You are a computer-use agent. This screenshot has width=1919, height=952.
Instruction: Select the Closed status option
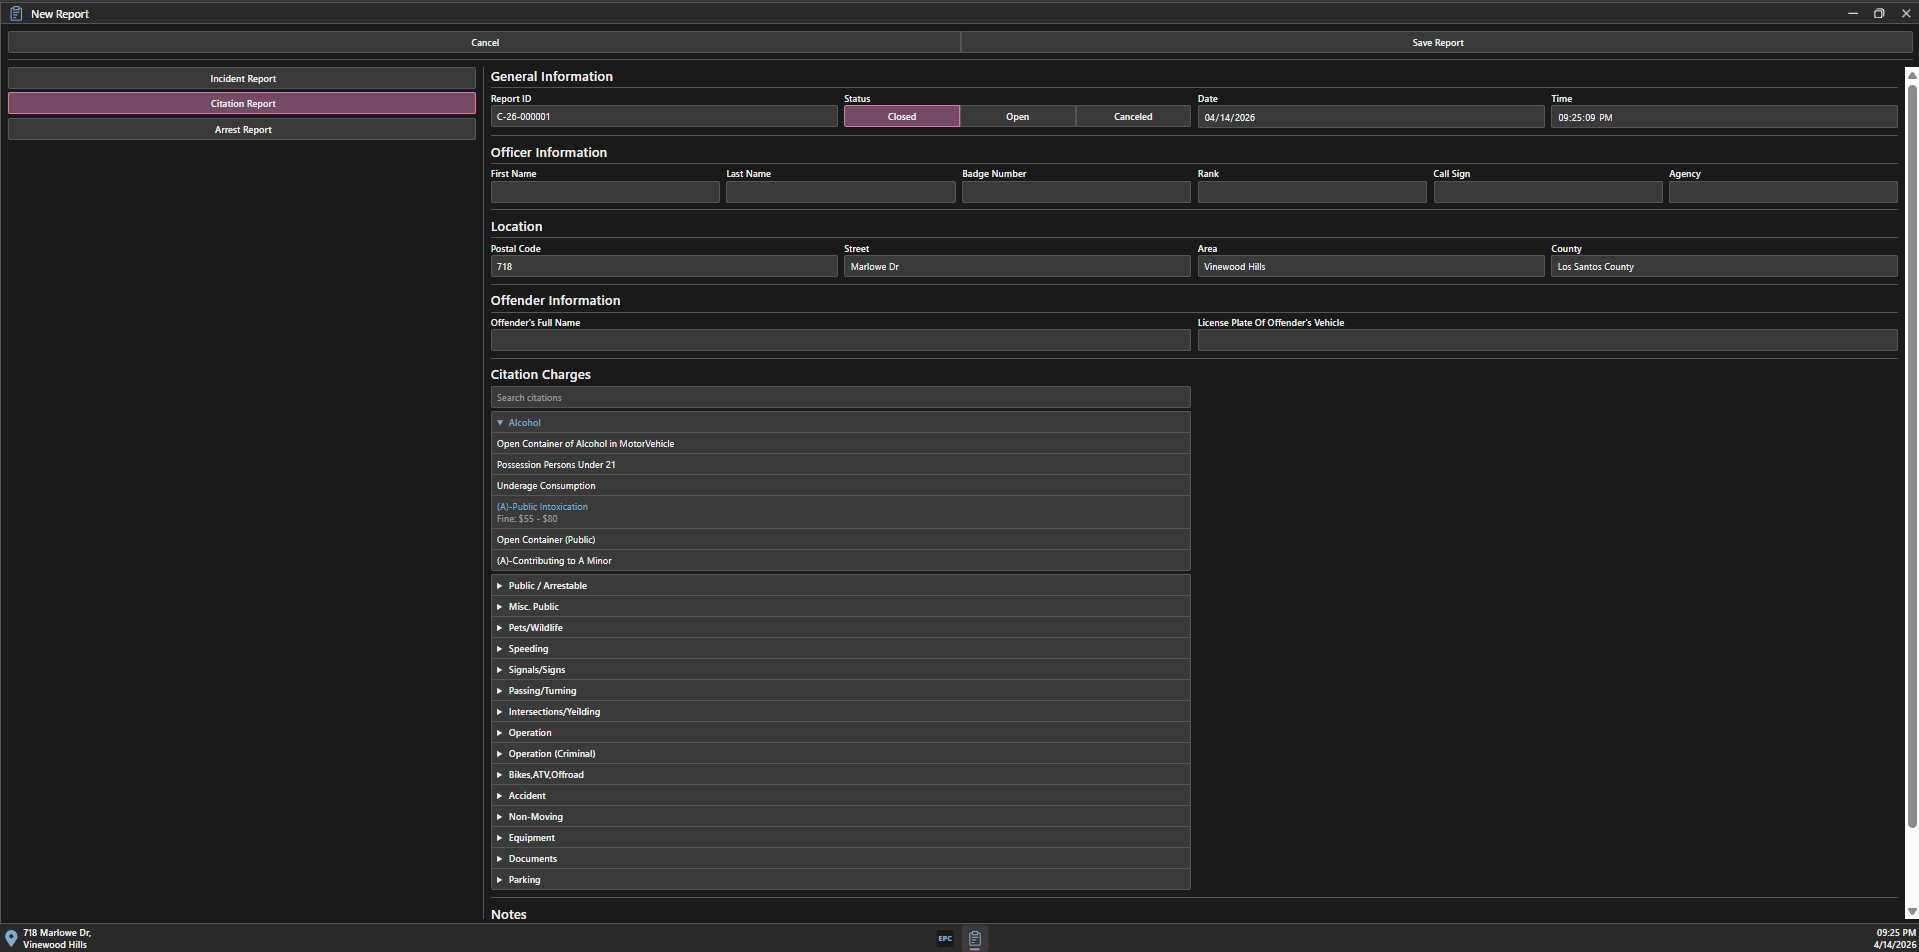click(x=901, y=117)
